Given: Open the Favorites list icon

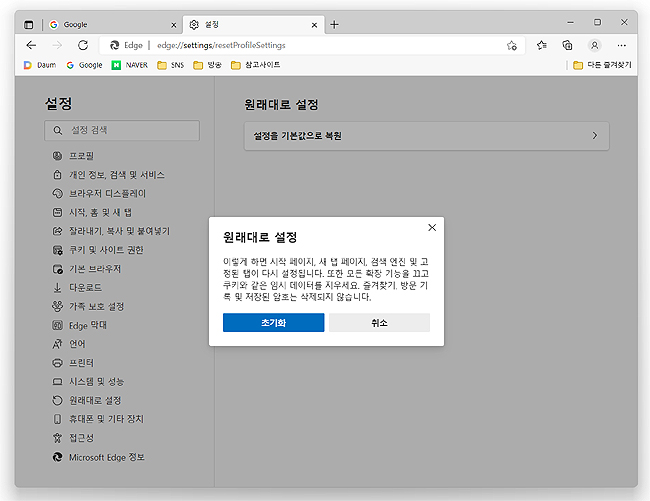Looking at the screenshot, I should pyautogui.click(x=541, y=45).
